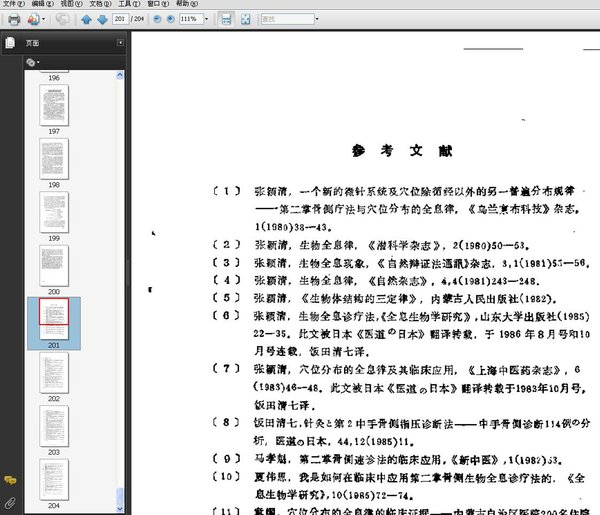Click the zoom in plus icon
Viewport: 600px width, 515px height.
171,19
